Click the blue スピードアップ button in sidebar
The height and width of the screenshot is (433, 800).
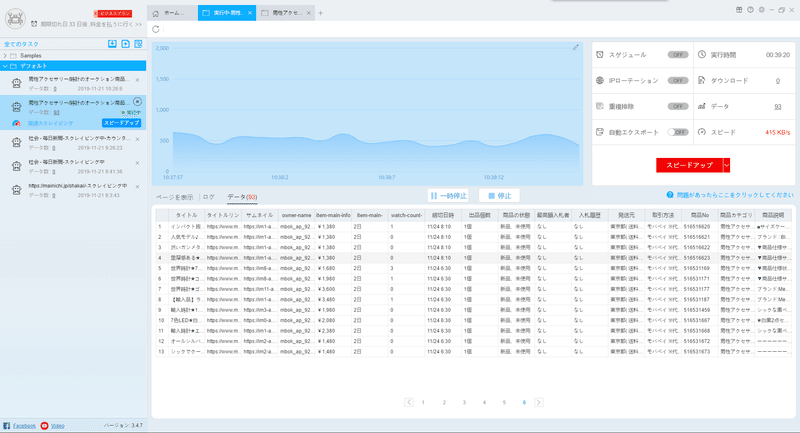pos(121,123)
